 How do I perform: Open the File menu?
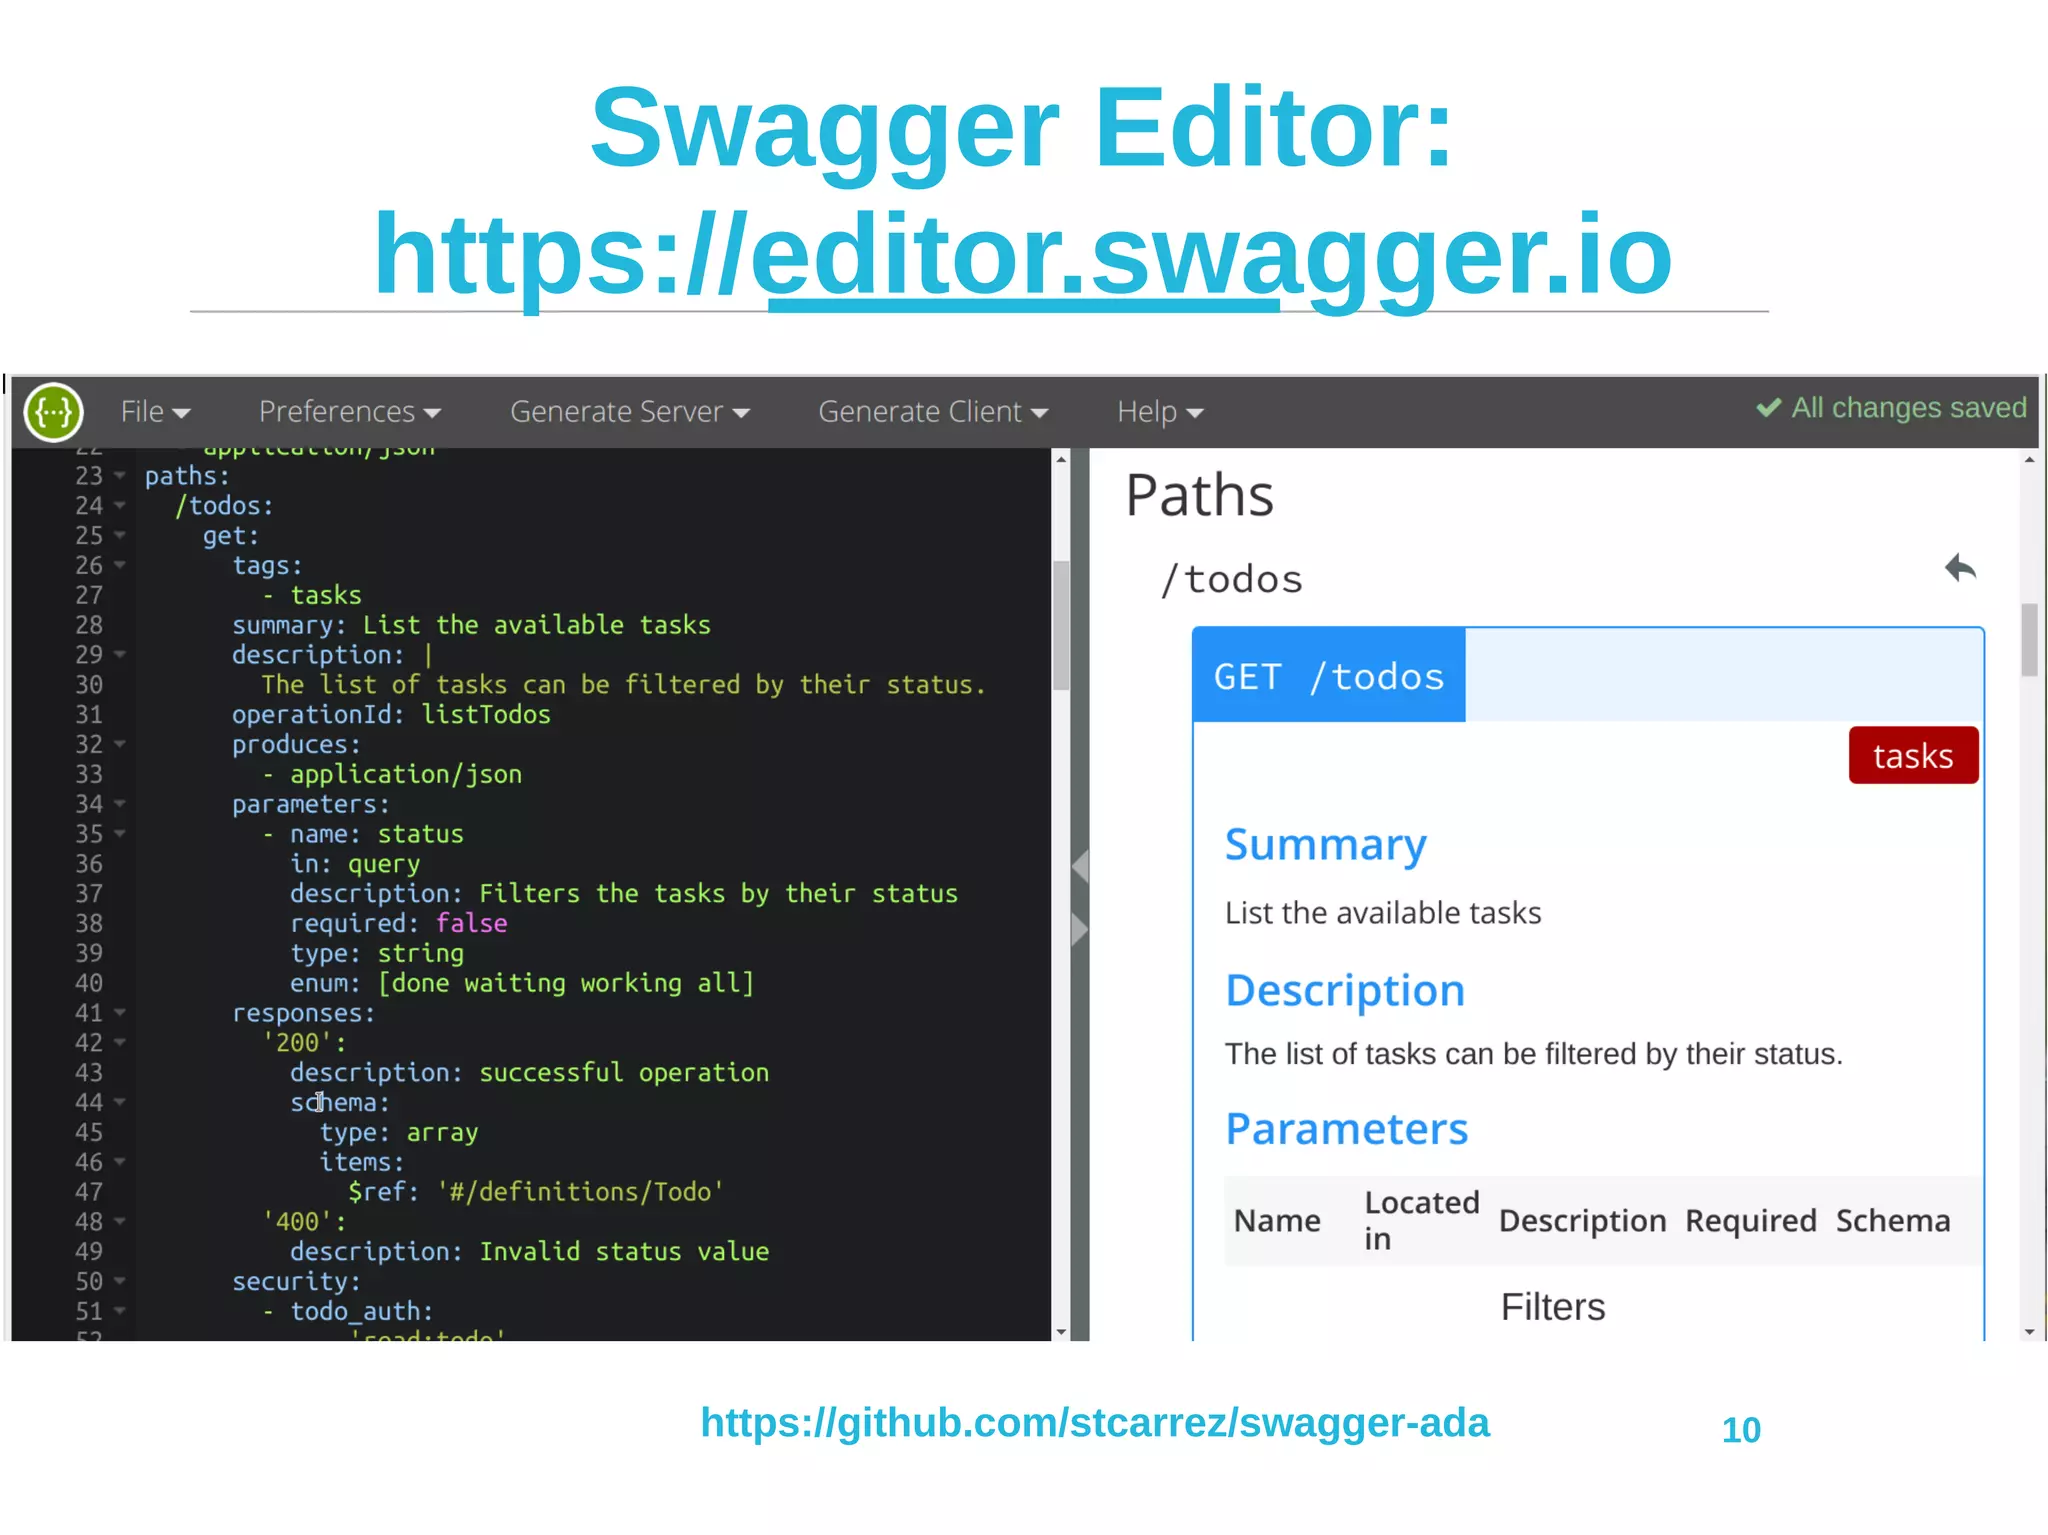(155, 412)
